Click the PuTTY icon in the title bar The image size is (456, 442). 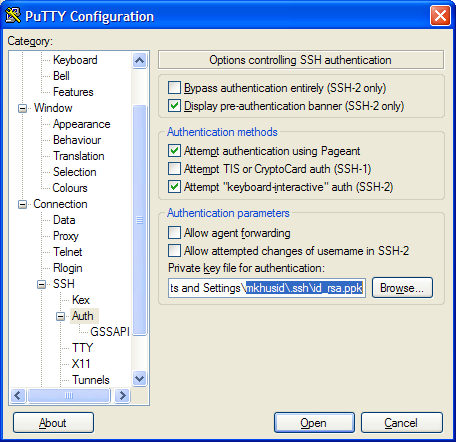pos(13,16)
